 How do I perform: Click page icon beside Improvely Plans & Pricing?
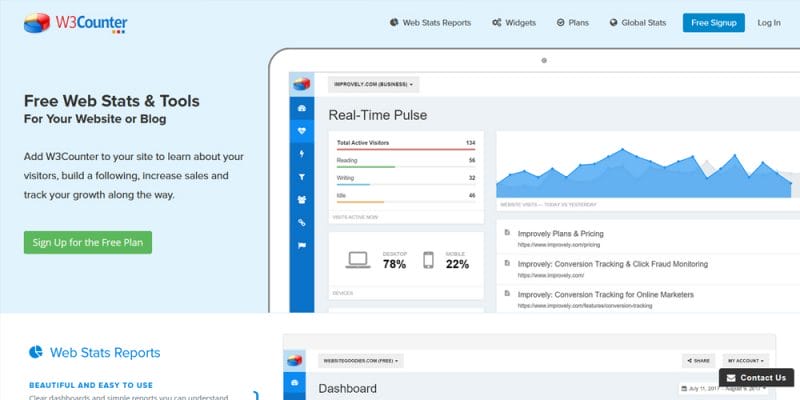(x=507, y=233)
